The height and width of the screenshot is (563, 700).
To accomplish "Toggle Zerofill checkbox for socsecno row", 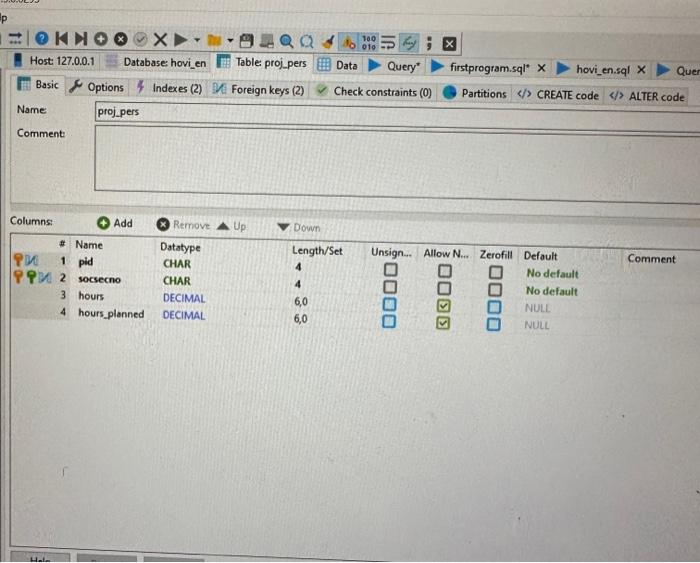I will [495, 290].
